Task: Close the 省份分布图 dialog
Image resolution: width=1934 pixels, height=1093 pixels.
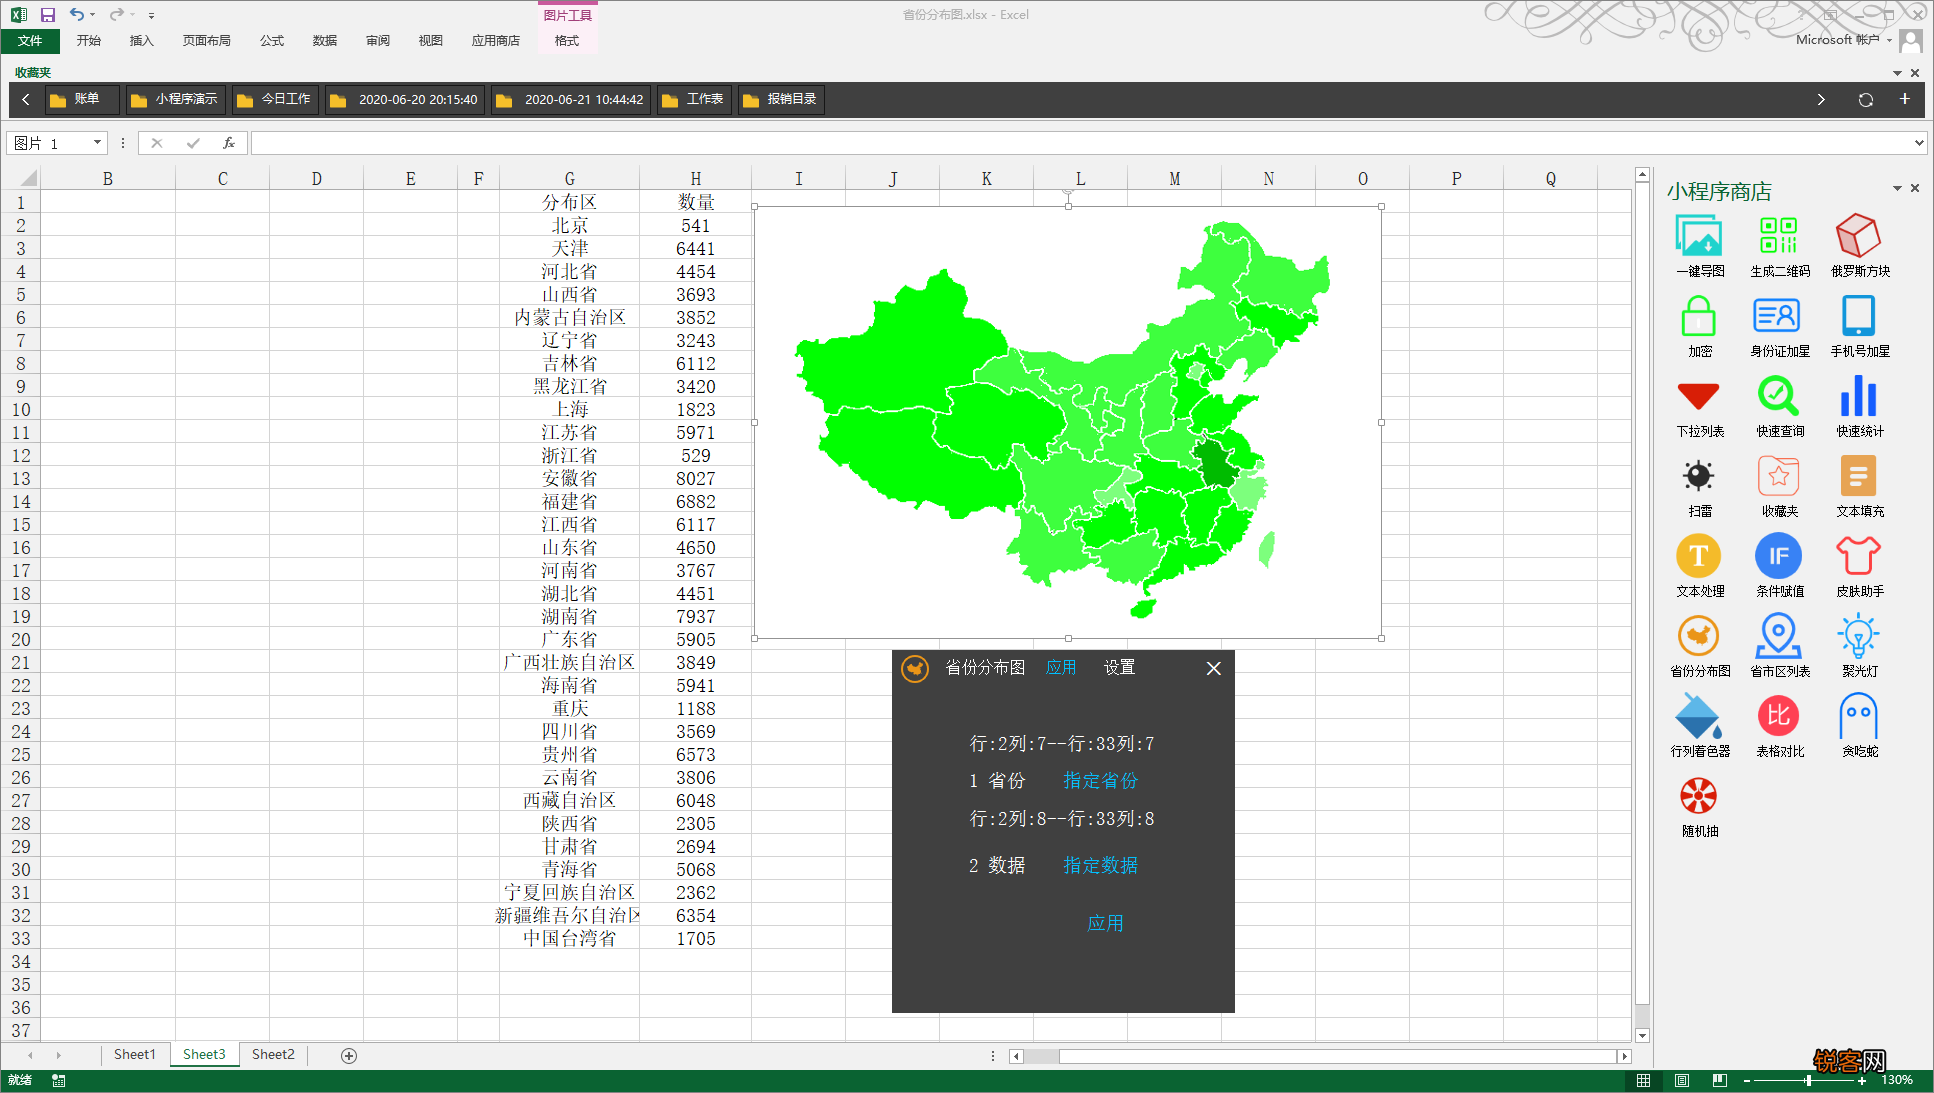Action: [1213, 668]
